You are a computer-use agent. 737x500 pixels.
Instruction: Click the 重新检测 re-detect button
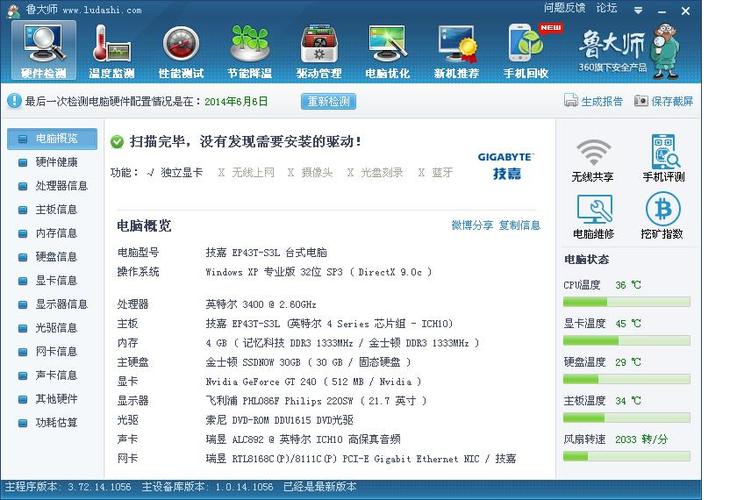click(328, 101)
